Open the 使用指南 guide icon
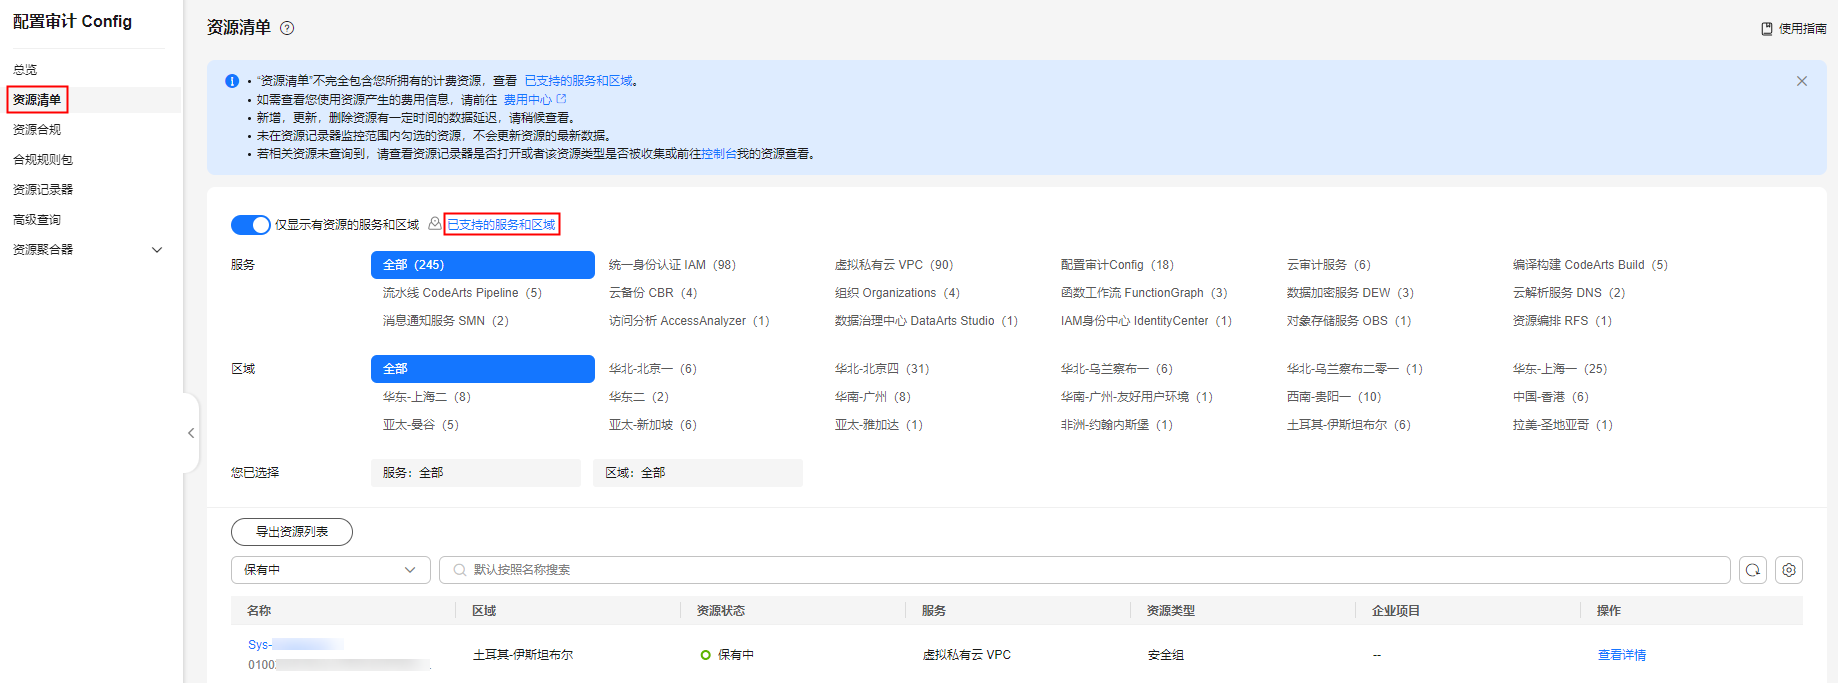 coord(1767,29)
